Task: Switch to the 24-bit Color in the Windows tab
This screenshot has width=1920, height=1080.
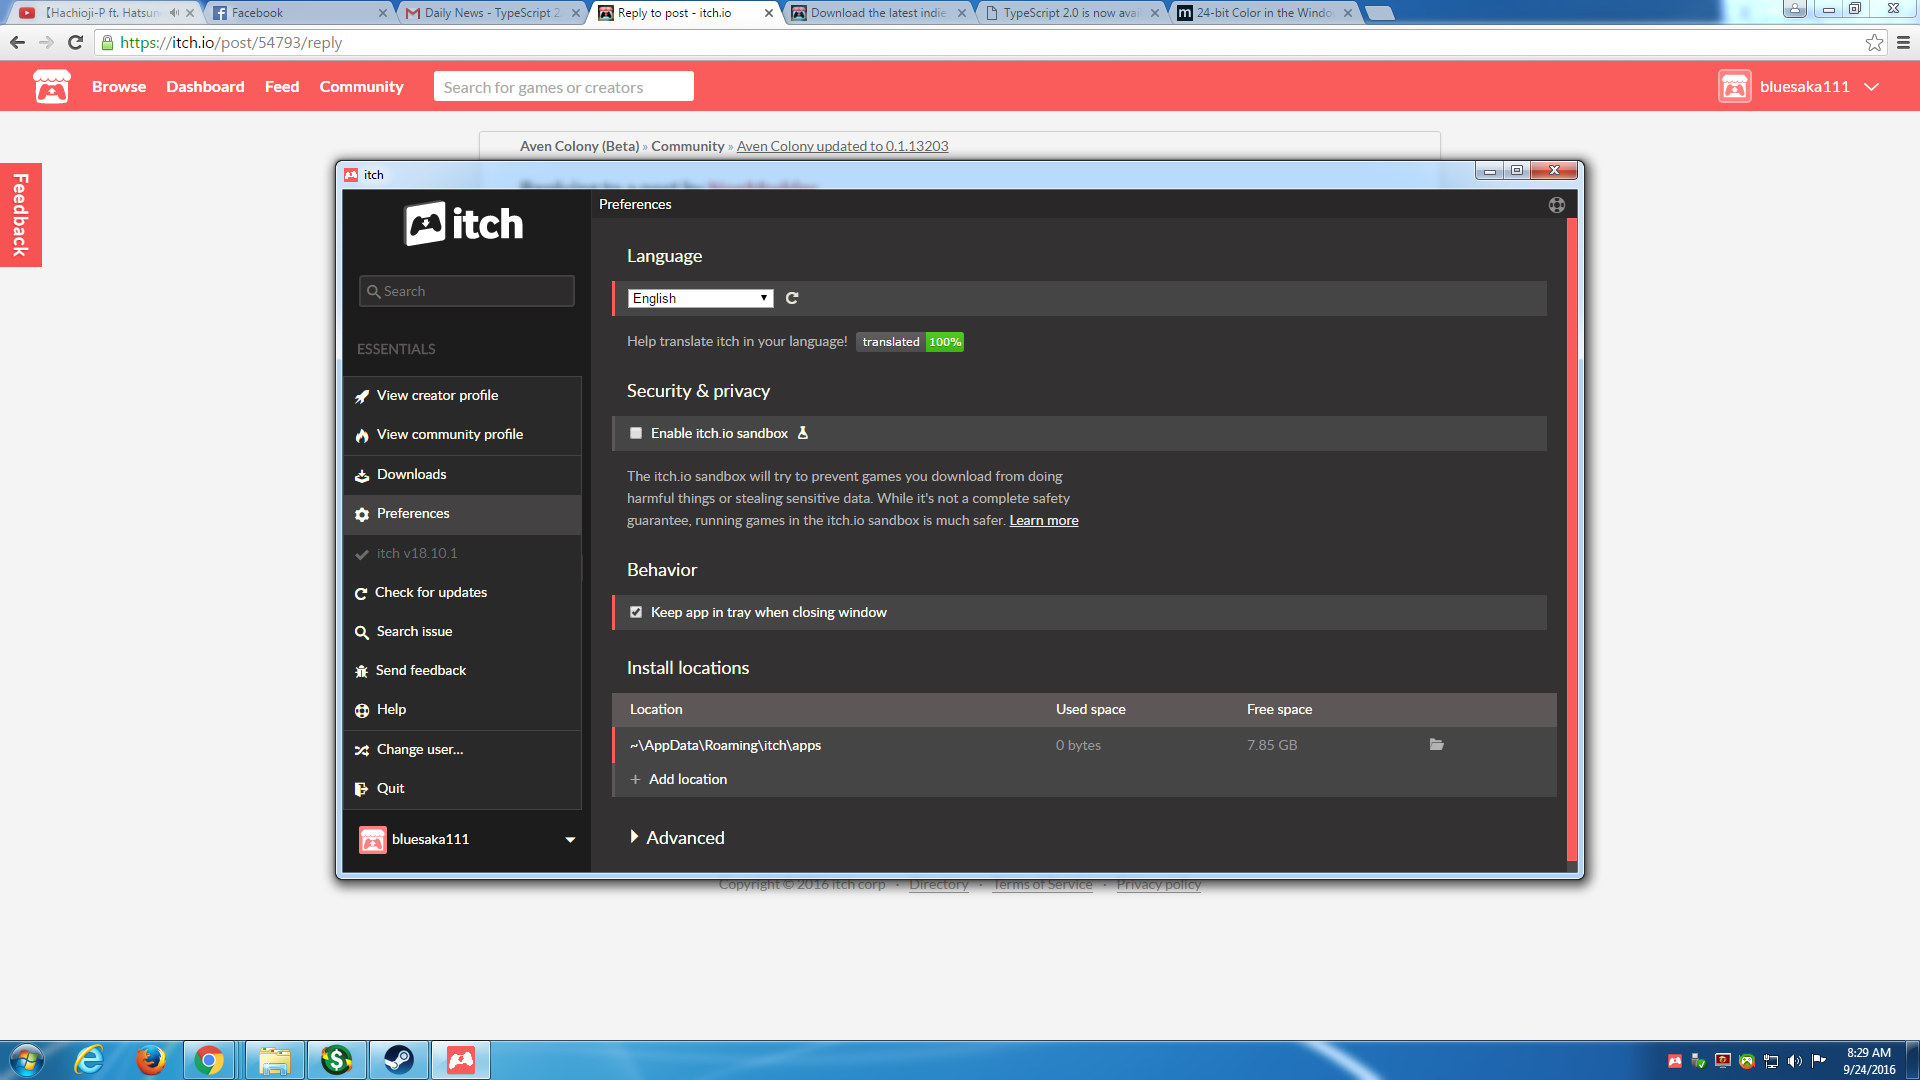Action: tap(1264, 13)
